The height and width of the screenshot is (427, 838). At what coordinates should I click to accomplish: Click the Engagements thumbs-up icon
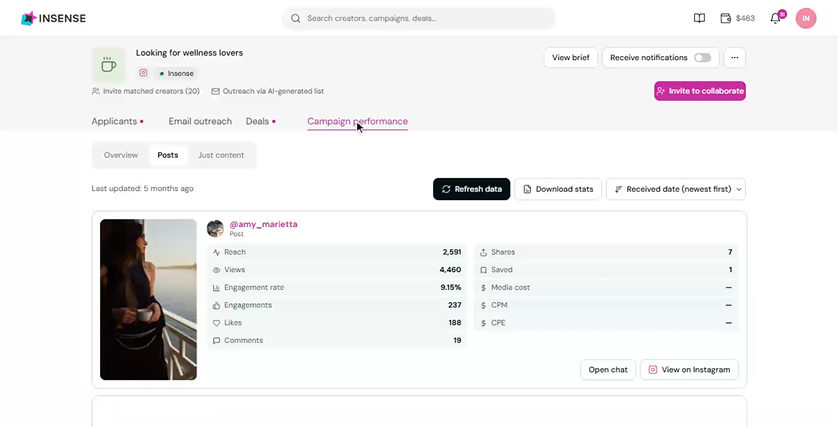click(x=216, y=305)
